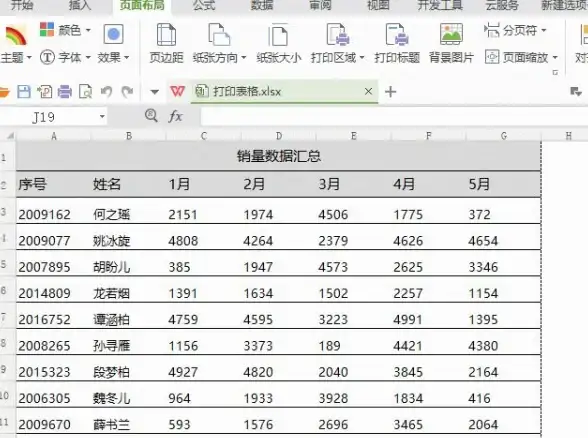This screenshot has height=438, width=588.
Task: Open the name box dropdown arrow
Action: [x=102, y=117]
